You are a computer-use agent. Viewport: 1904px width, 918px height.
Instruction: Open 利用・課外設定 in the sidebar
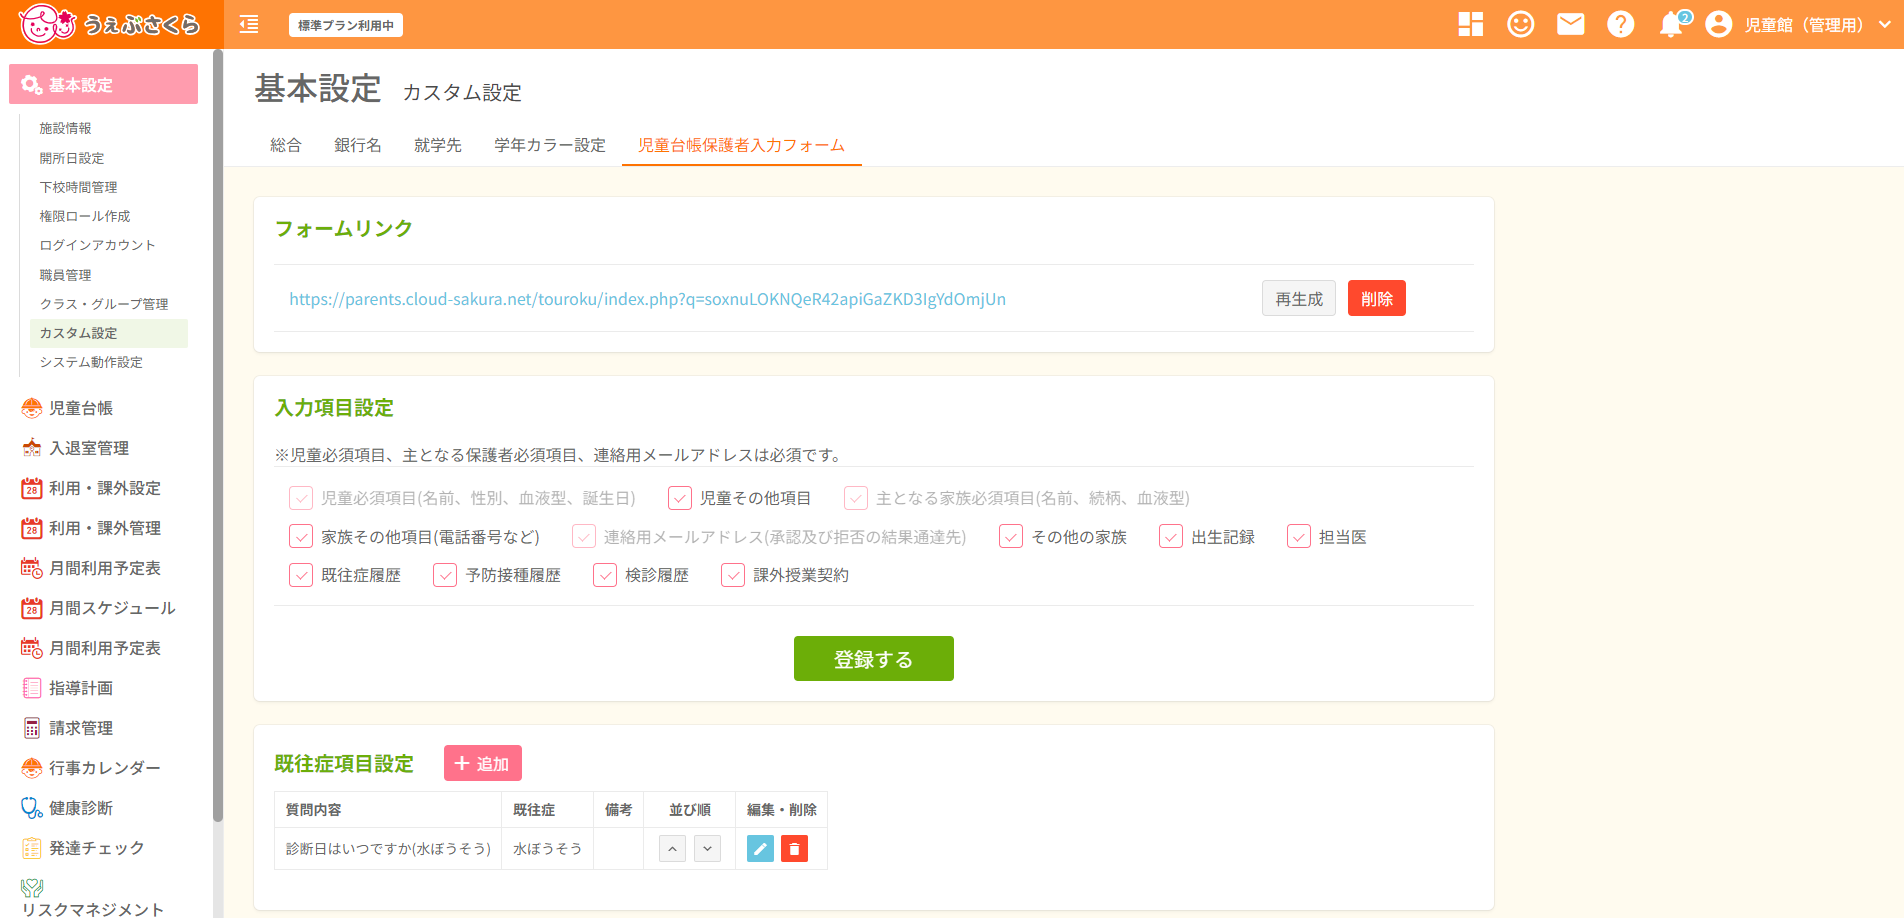pos(104,488)
